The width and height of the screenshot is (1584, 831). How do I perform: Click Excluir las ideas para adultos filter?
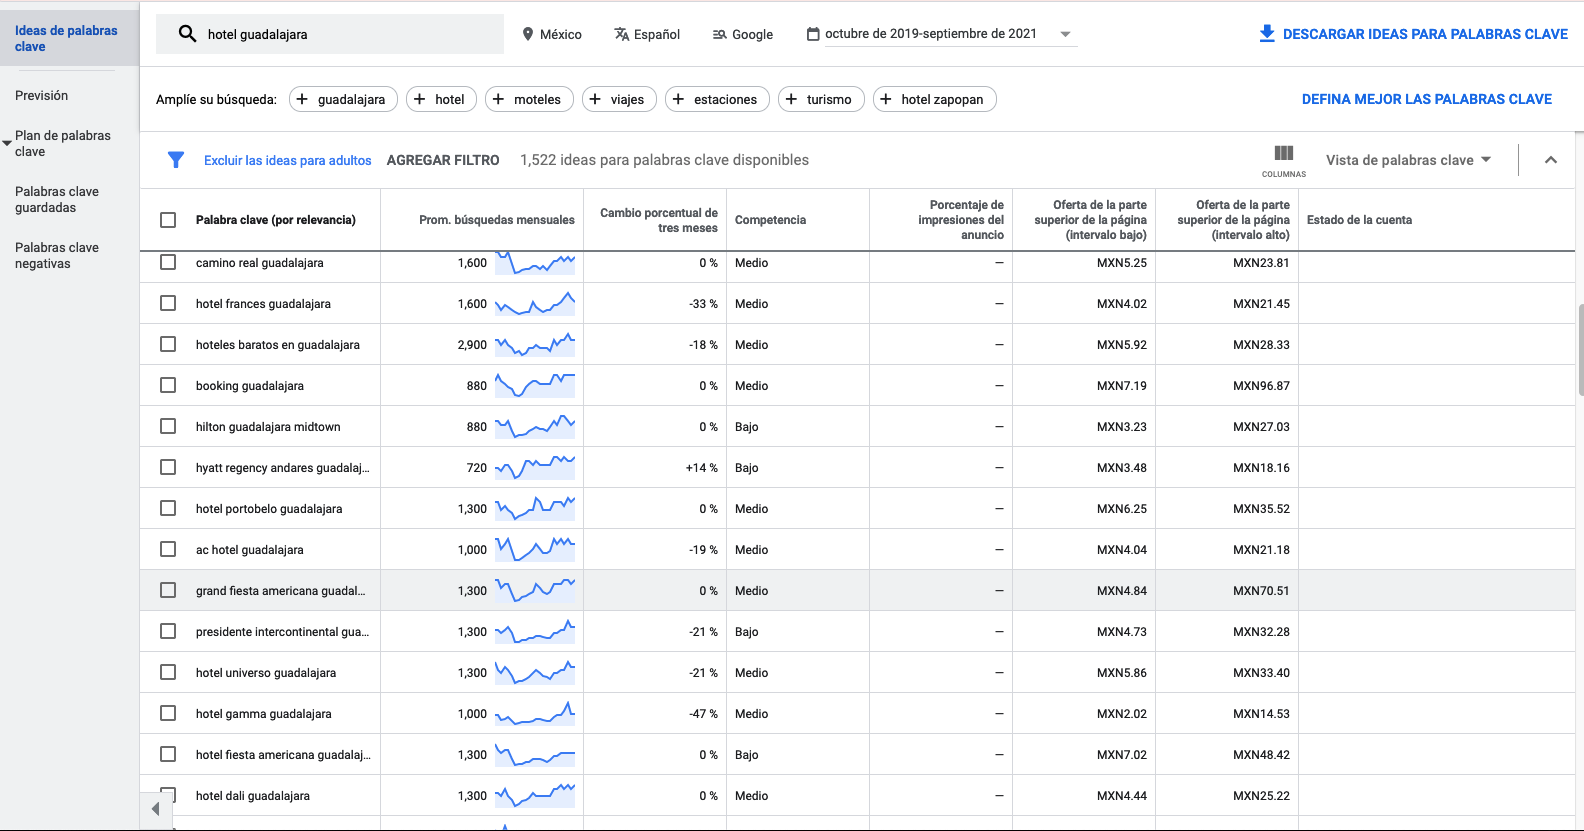tap(287, 160)
